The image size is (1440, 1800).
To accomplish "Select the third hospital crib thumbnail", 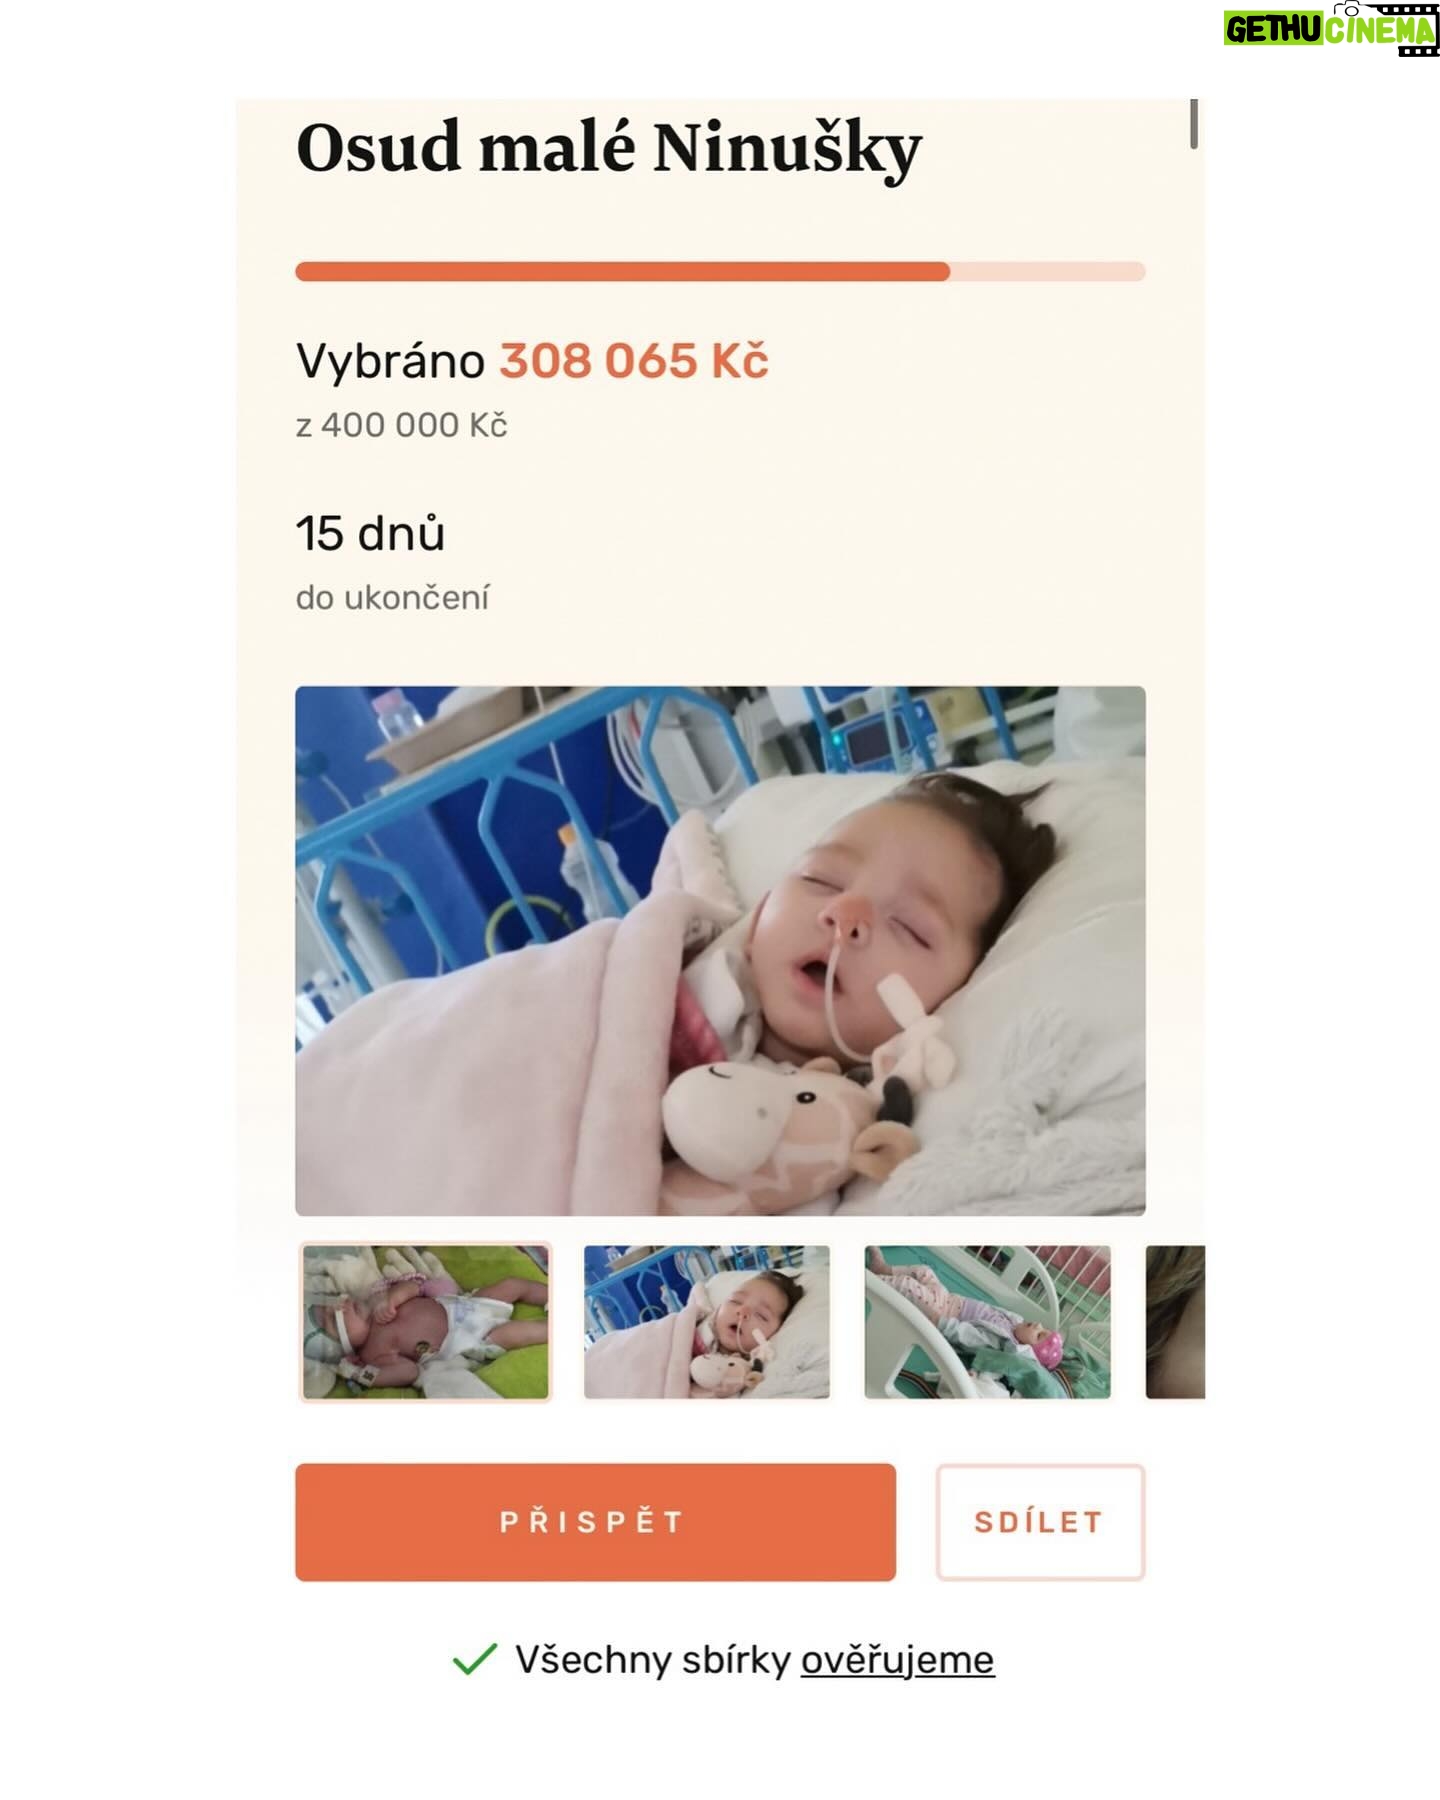I will [988, 1322].
